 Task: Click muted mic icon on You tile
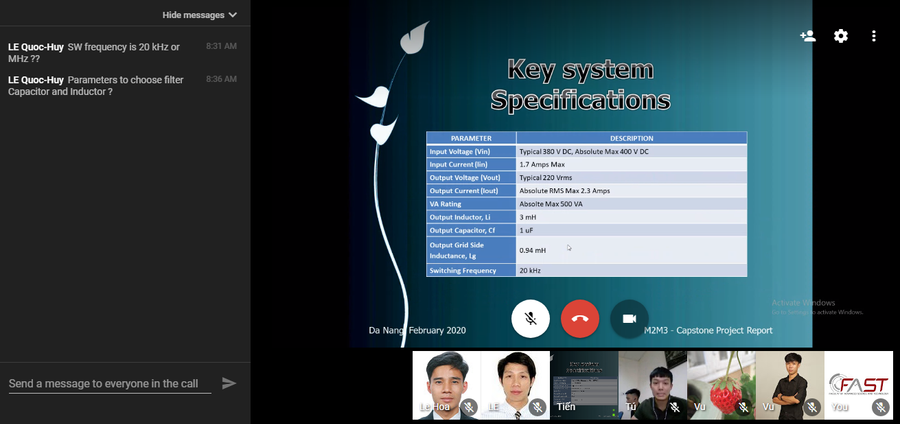(x=880, y=407)
